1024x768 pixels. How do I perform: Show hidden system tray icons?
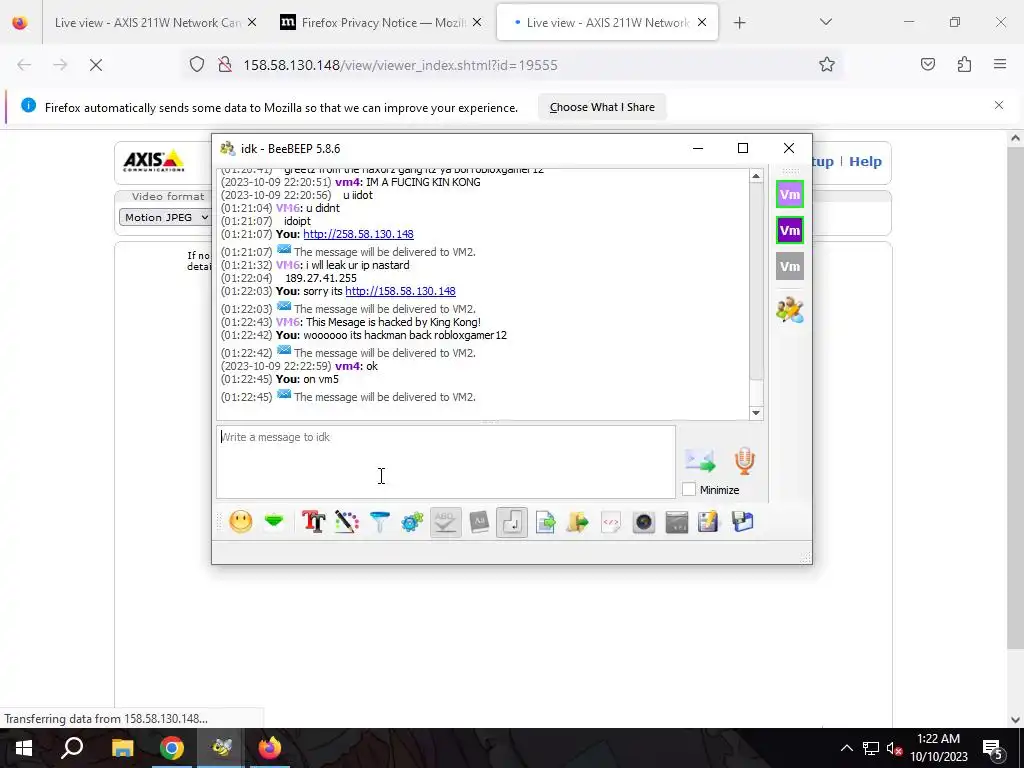(846, 748)
